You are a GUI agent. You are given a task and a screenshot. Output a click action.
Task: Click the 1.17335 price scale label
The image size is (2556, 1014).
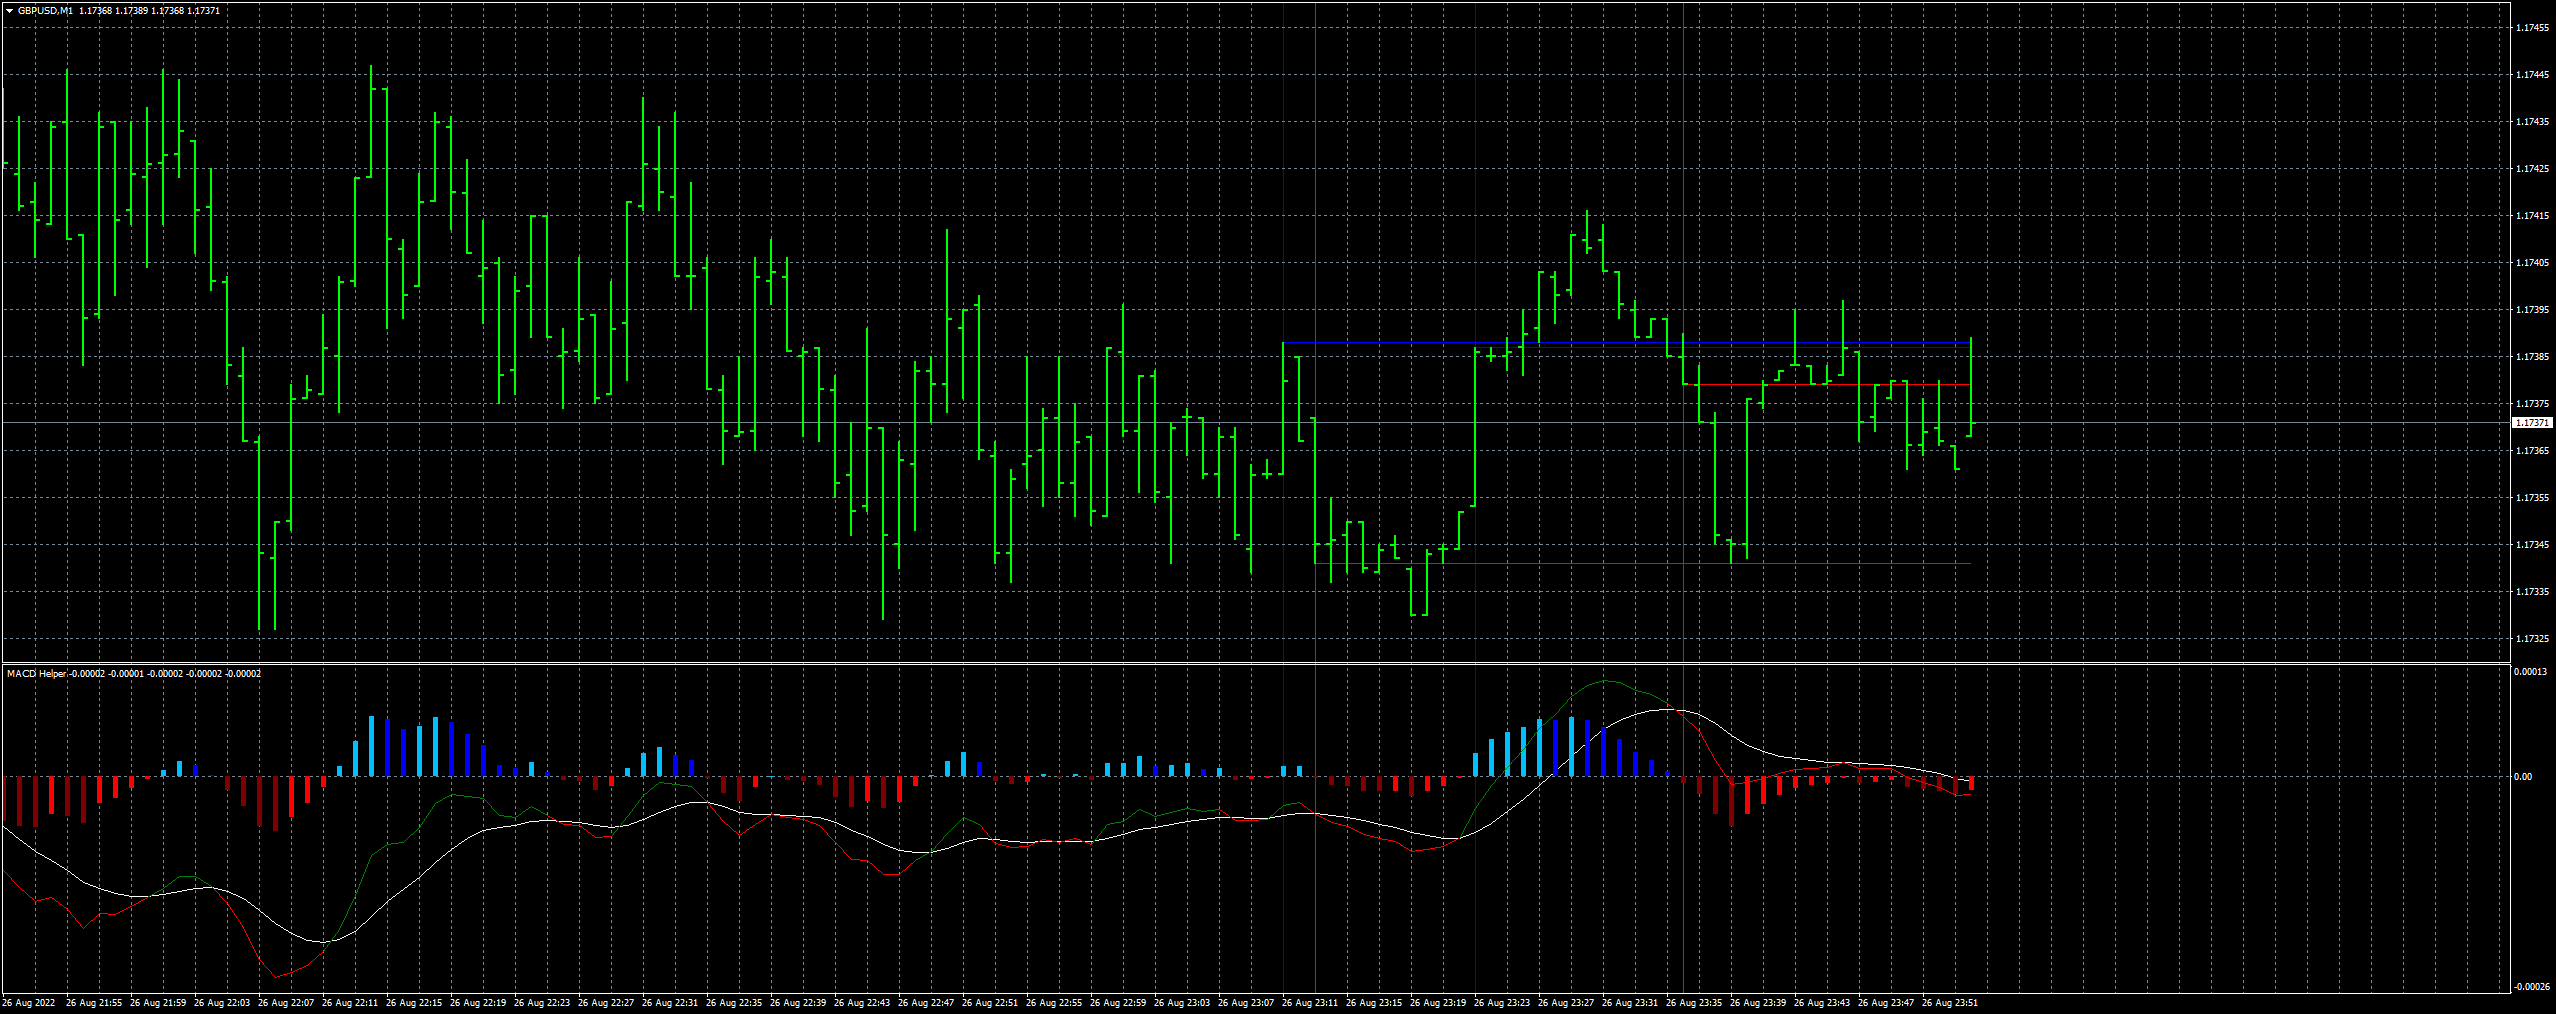2533,592
